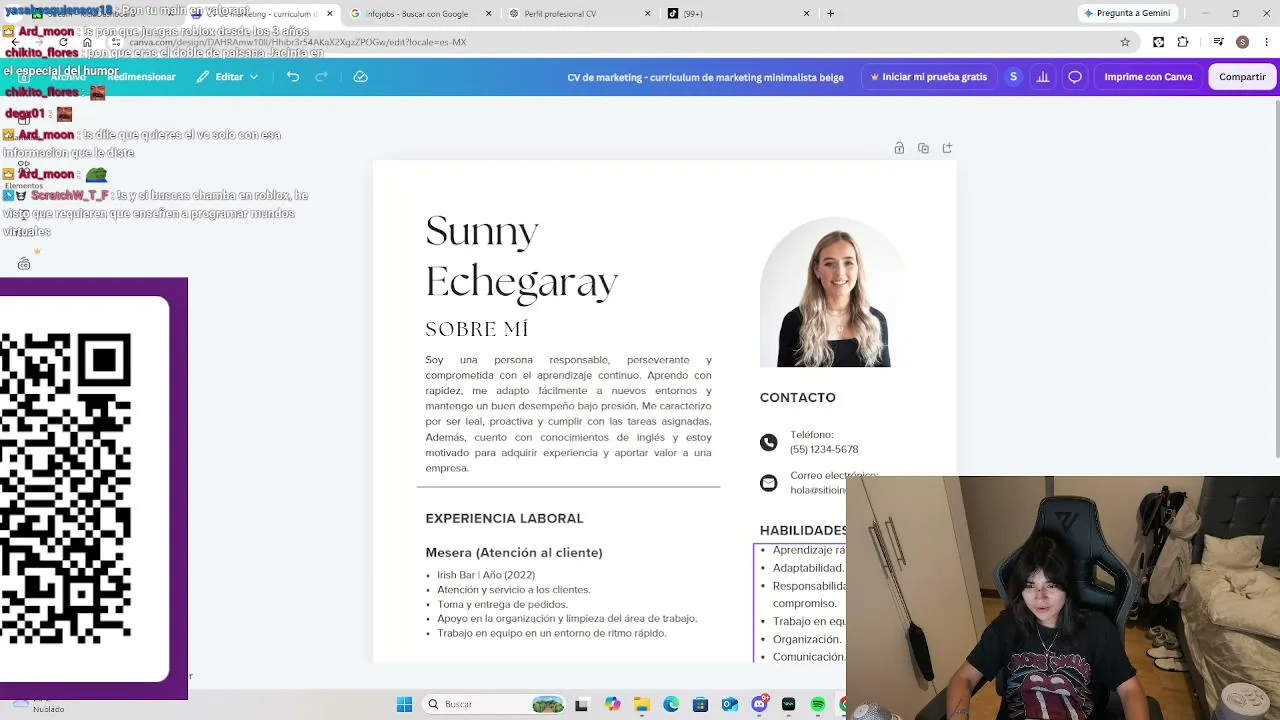
Task: Click the design title CV de marketing
Action: (x=705, y=77)
